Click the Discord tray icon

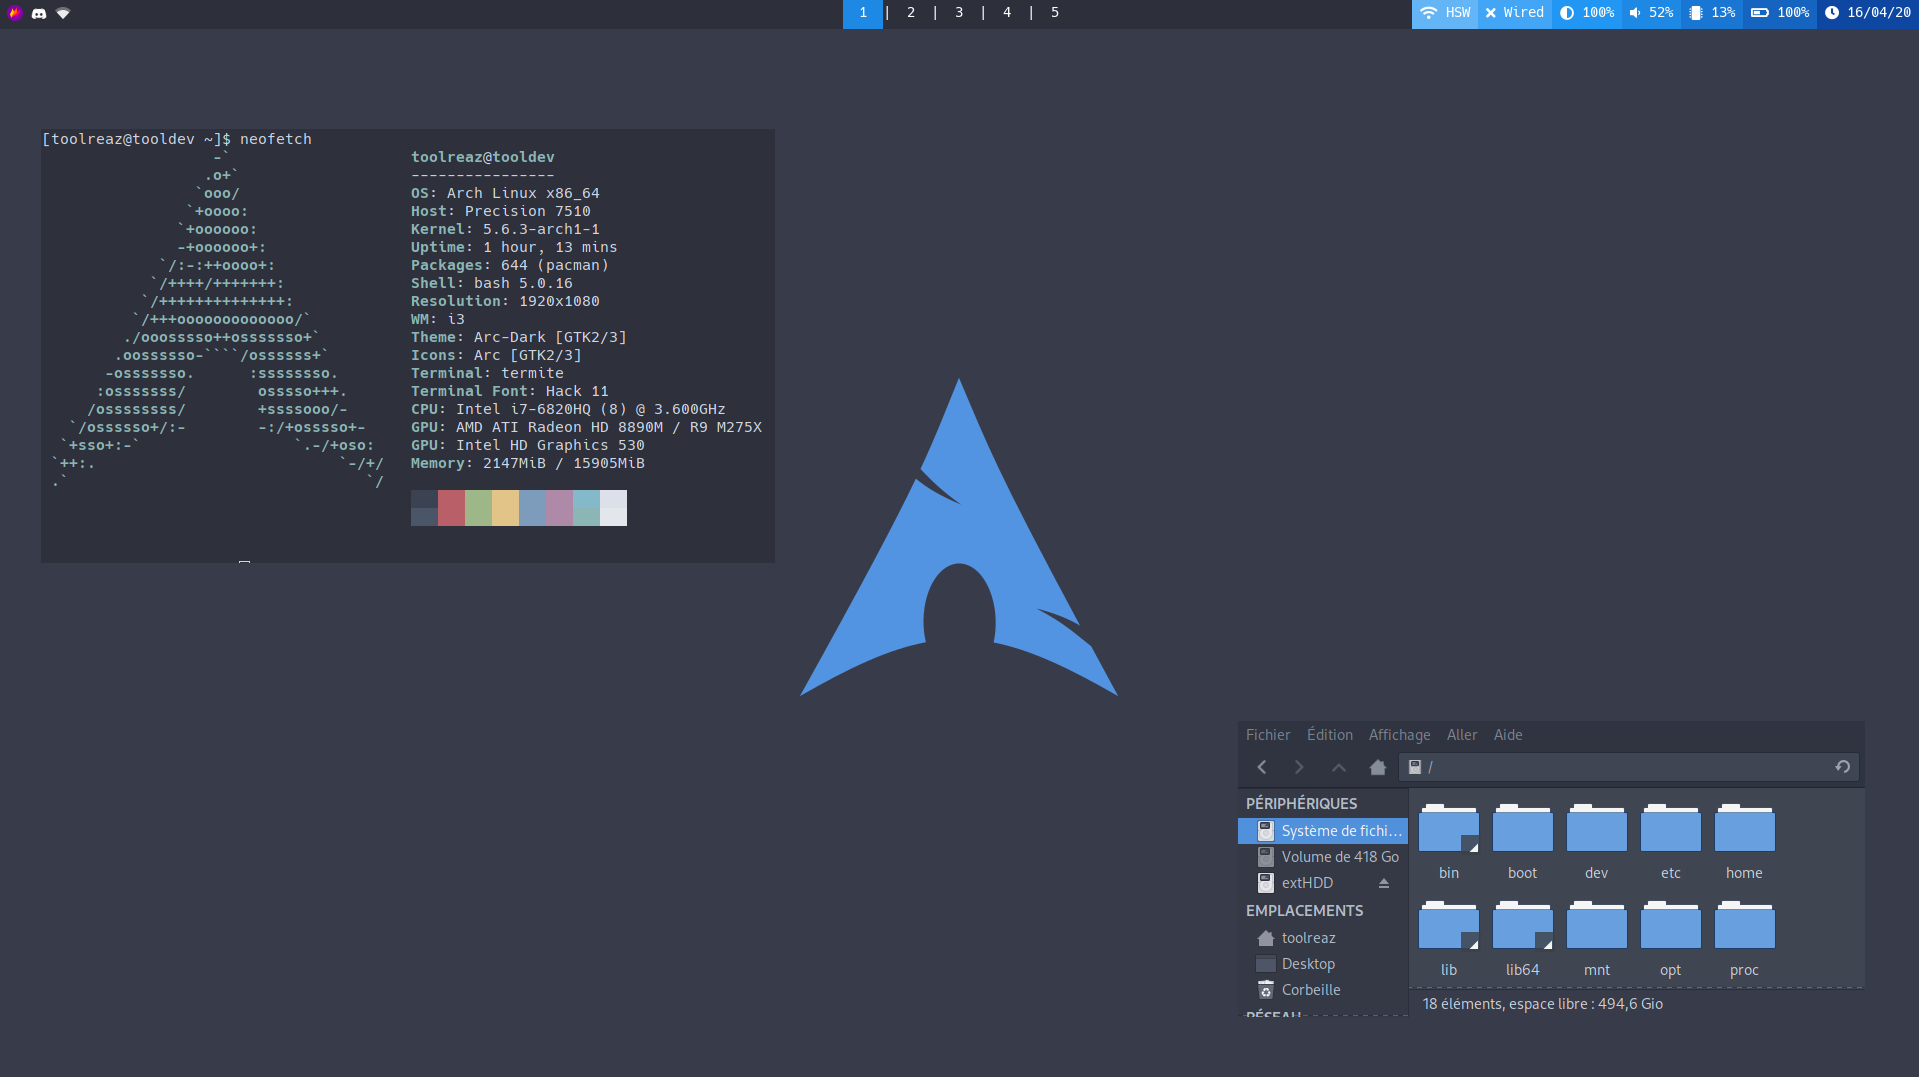click(x=39, y=13)
